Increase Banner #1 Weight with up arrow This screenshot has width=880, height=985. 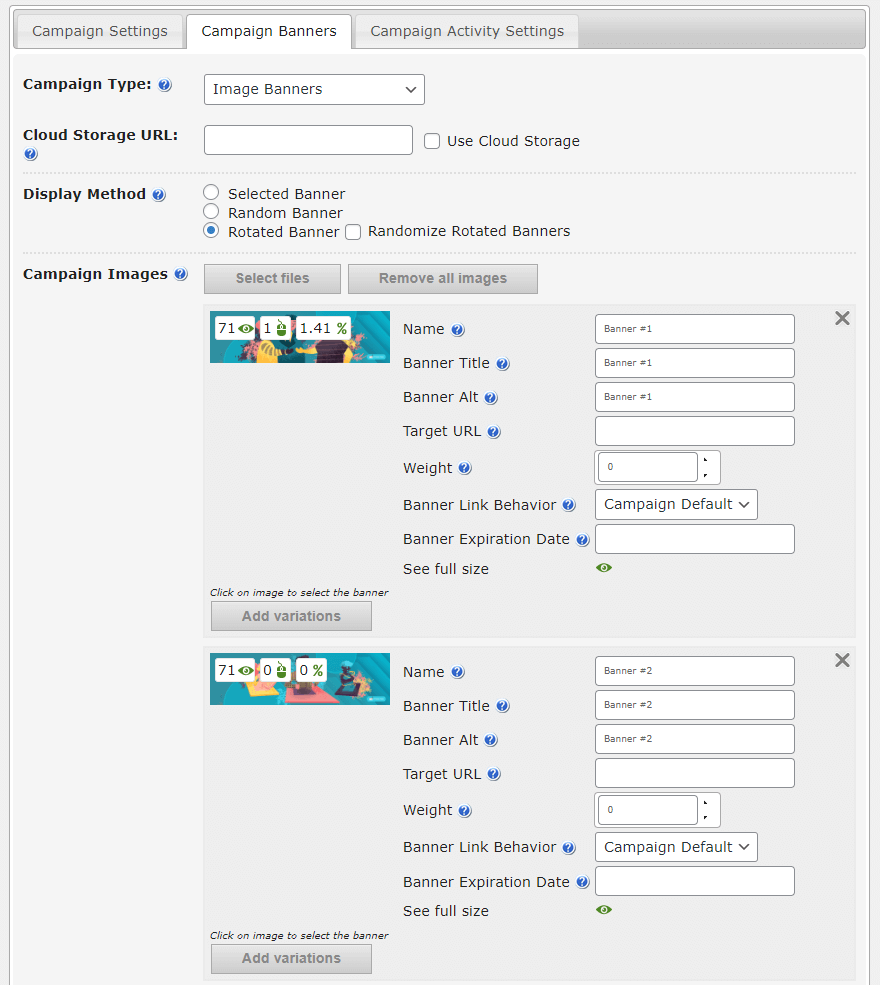point(708,460)
